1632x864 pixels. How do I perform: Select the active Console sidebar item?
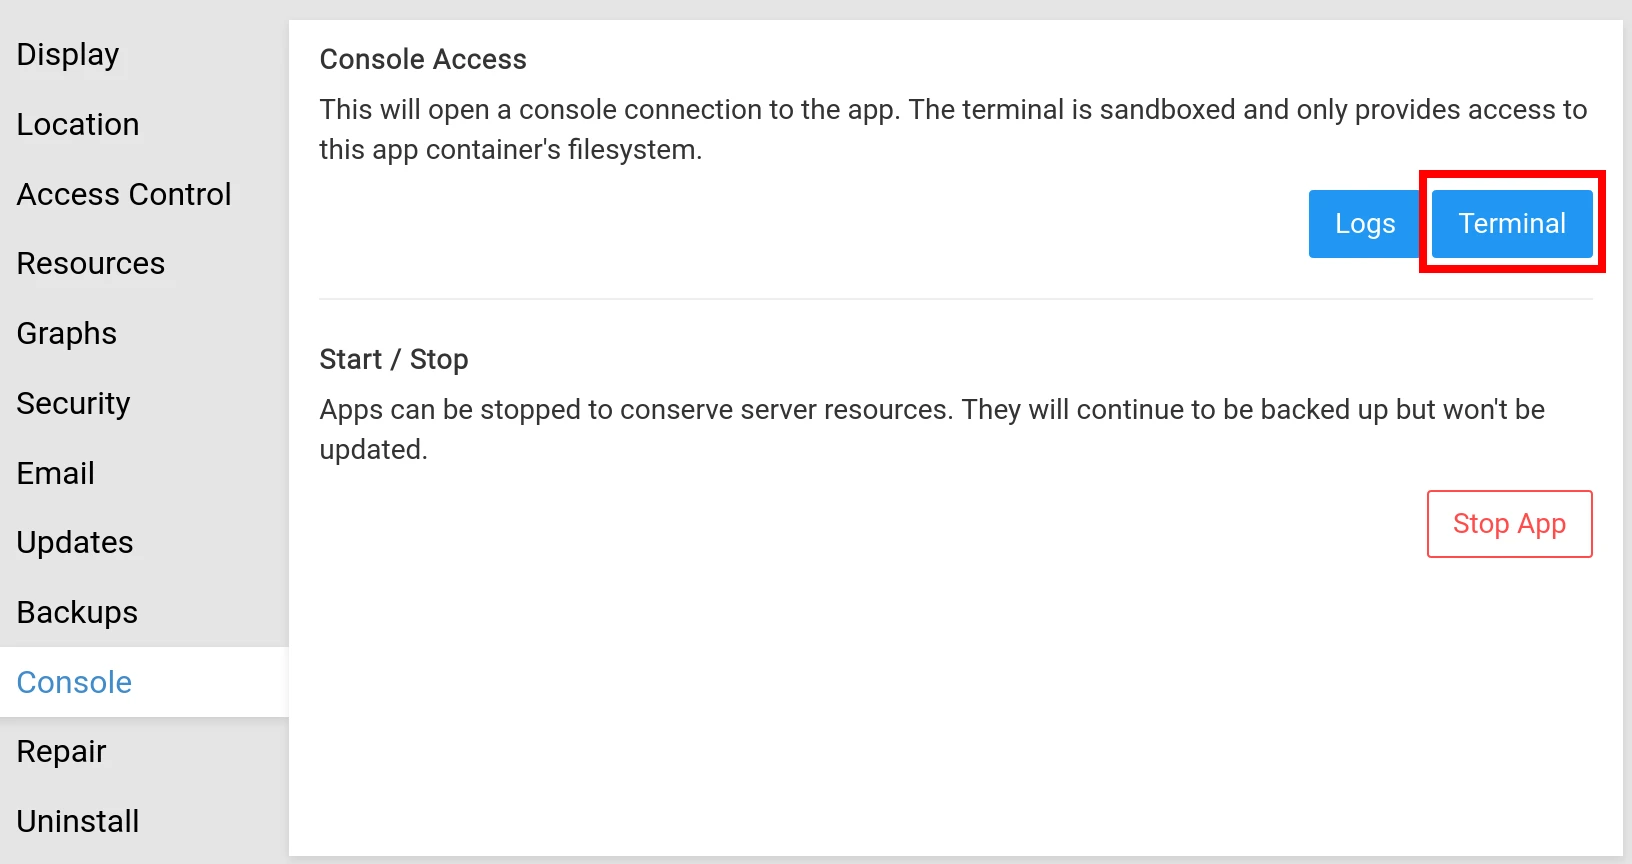[75, 682]
